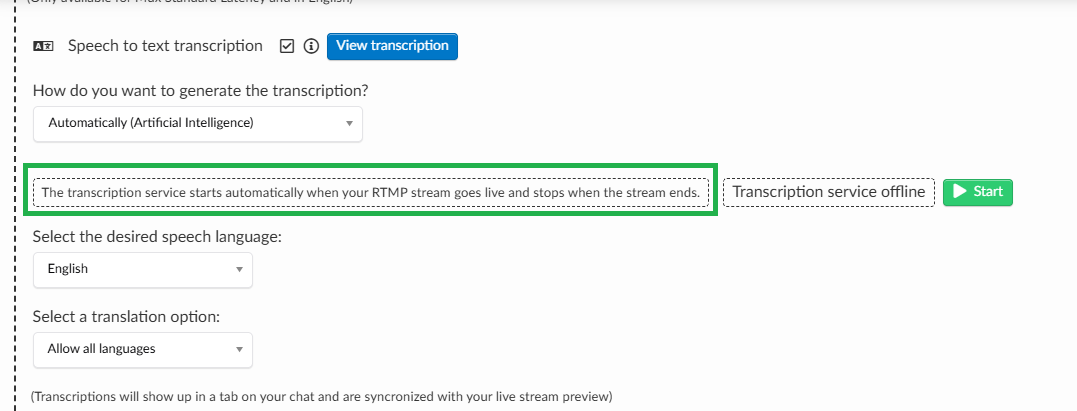Open the info icon next to transcription checkbox
The height and width of the screenshot is (411, 1077).
311,46
